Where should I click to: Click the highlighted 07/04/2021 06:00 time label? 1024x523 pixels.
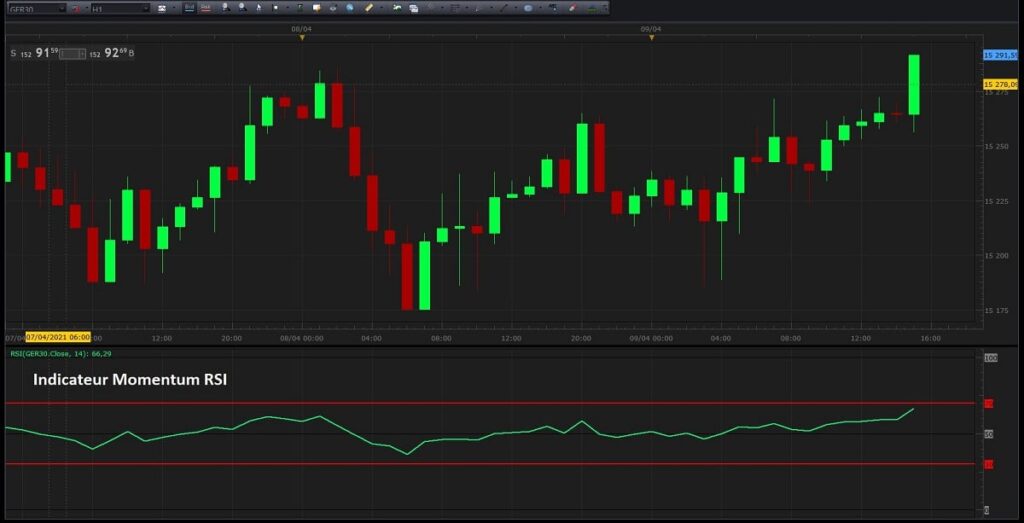(58, 338)
